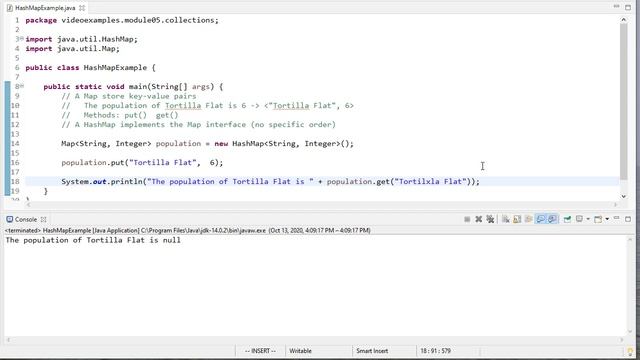This screenshot has width=640, height=360.
Task: Click the Writable status bar entry
Action: coord(300,351)
